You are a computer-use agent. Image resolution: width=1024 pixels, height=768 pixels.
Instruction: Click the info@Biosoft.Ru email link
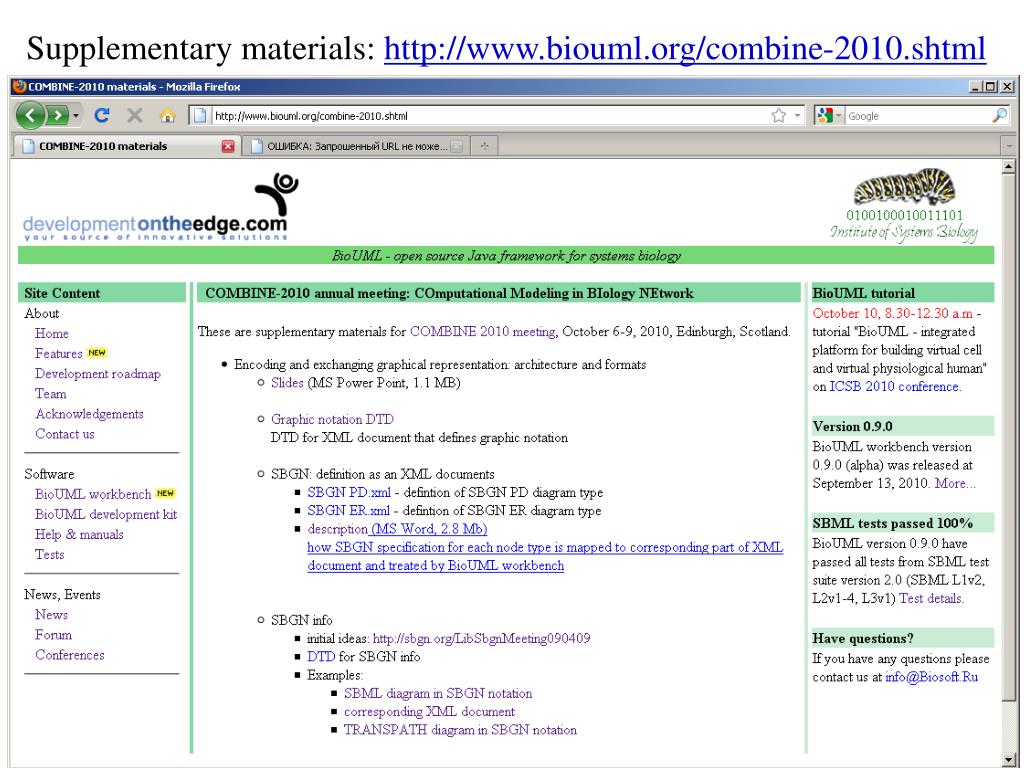pyautogui.click(x=932, y=677)
